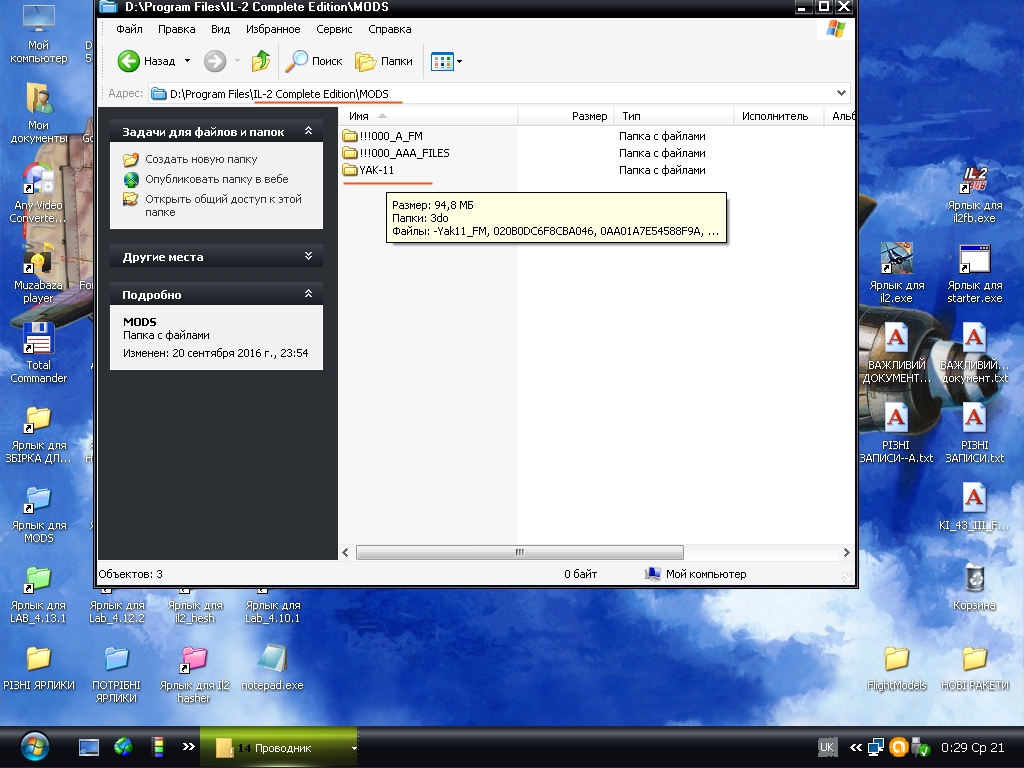Select the !!!000_AAA_FILES folder

[x=403, y=153]
